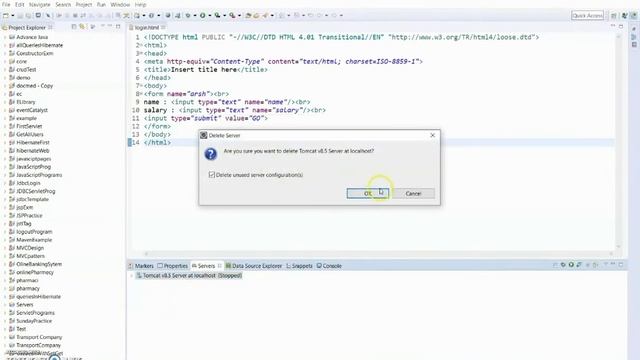
Task: Click Cancel in the Delete Server dialog
Action: (x=413, y=193)
